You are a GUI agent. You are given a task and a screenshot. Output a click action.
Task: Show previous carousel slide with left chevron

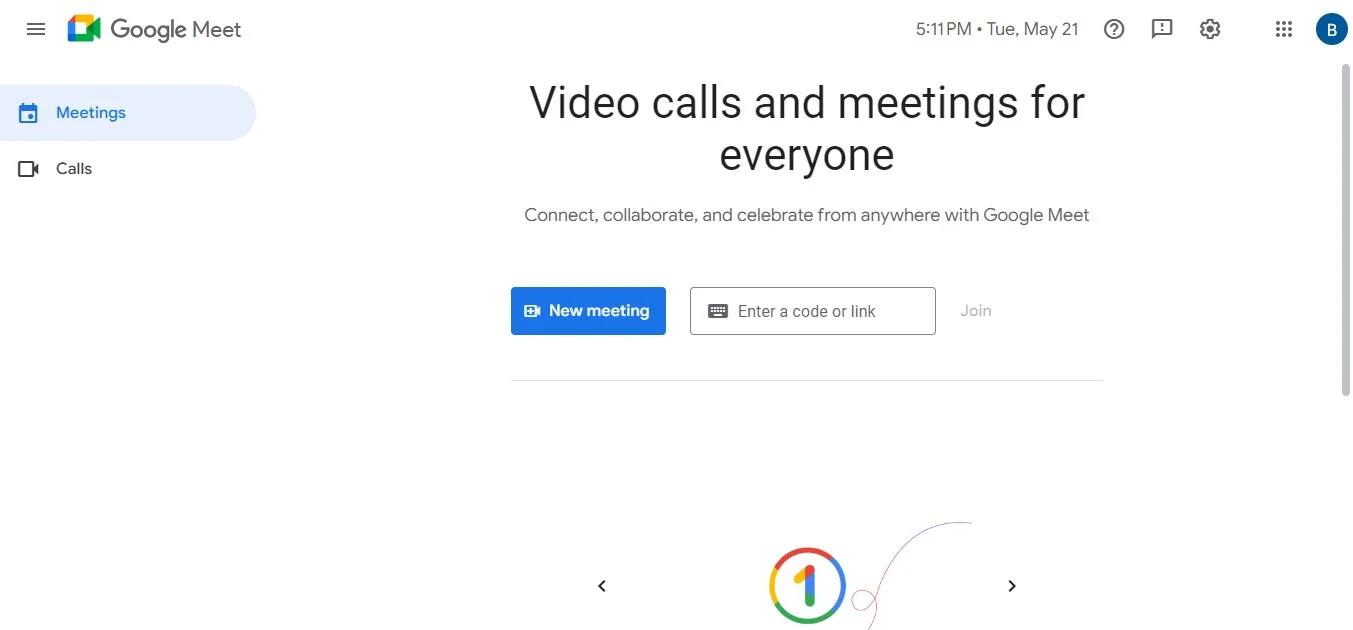click(x=602, y=586)
